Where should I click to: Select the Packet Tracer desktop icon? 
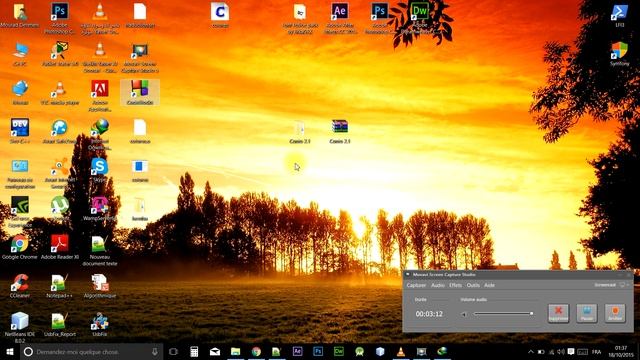pos(60,53)
